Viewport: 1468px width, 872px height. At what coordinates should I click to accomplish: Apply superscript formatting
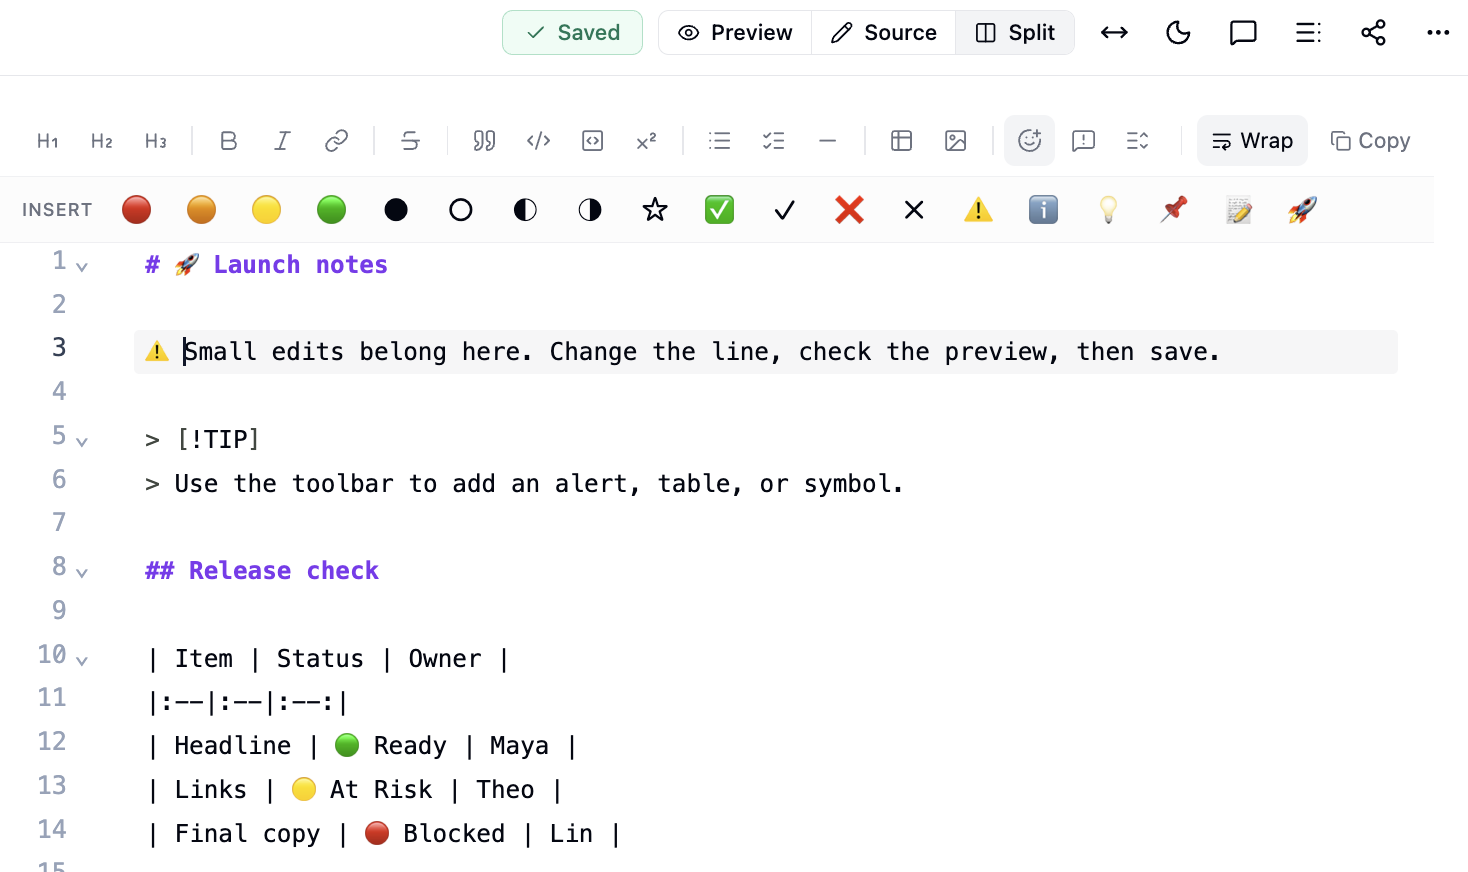[647, 141]
